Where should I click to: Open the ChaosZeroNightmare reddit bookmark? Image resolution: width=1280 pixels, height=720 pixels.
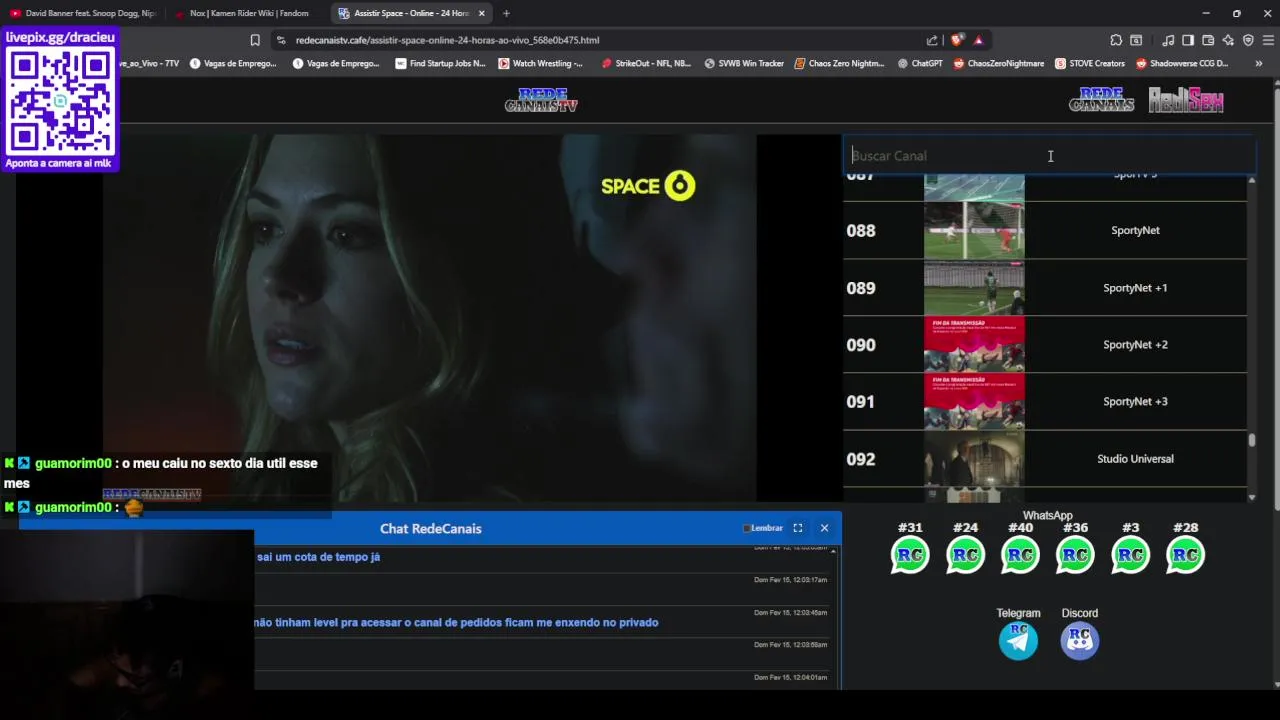pos(998,63)
